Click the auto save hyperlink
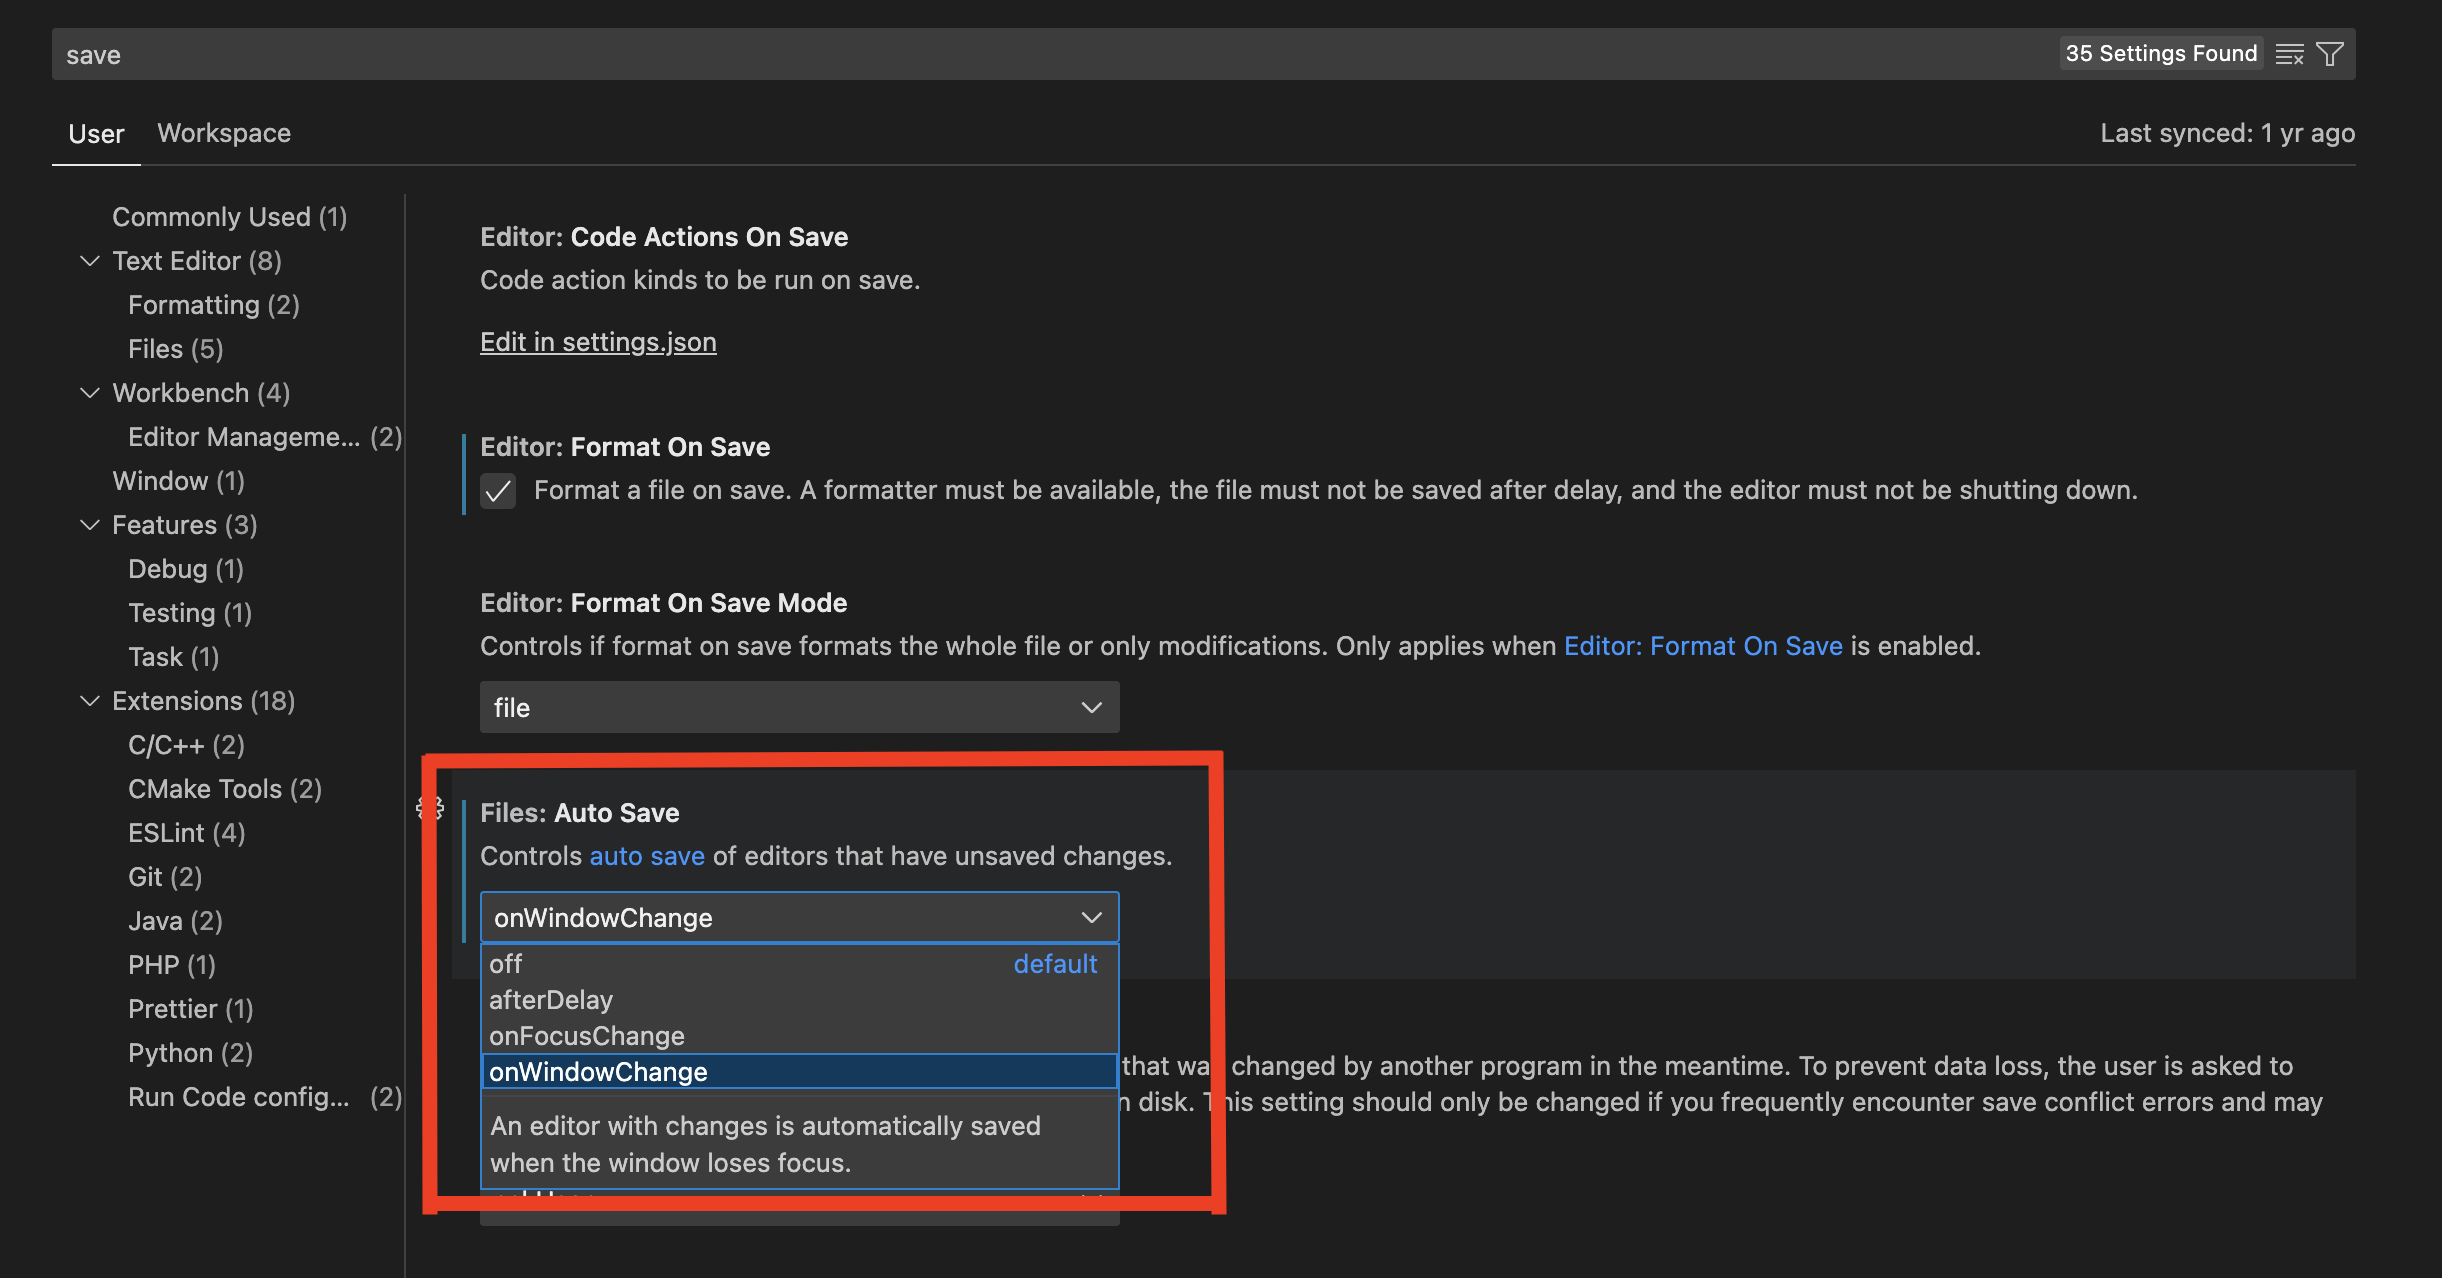 click(646, 856)
